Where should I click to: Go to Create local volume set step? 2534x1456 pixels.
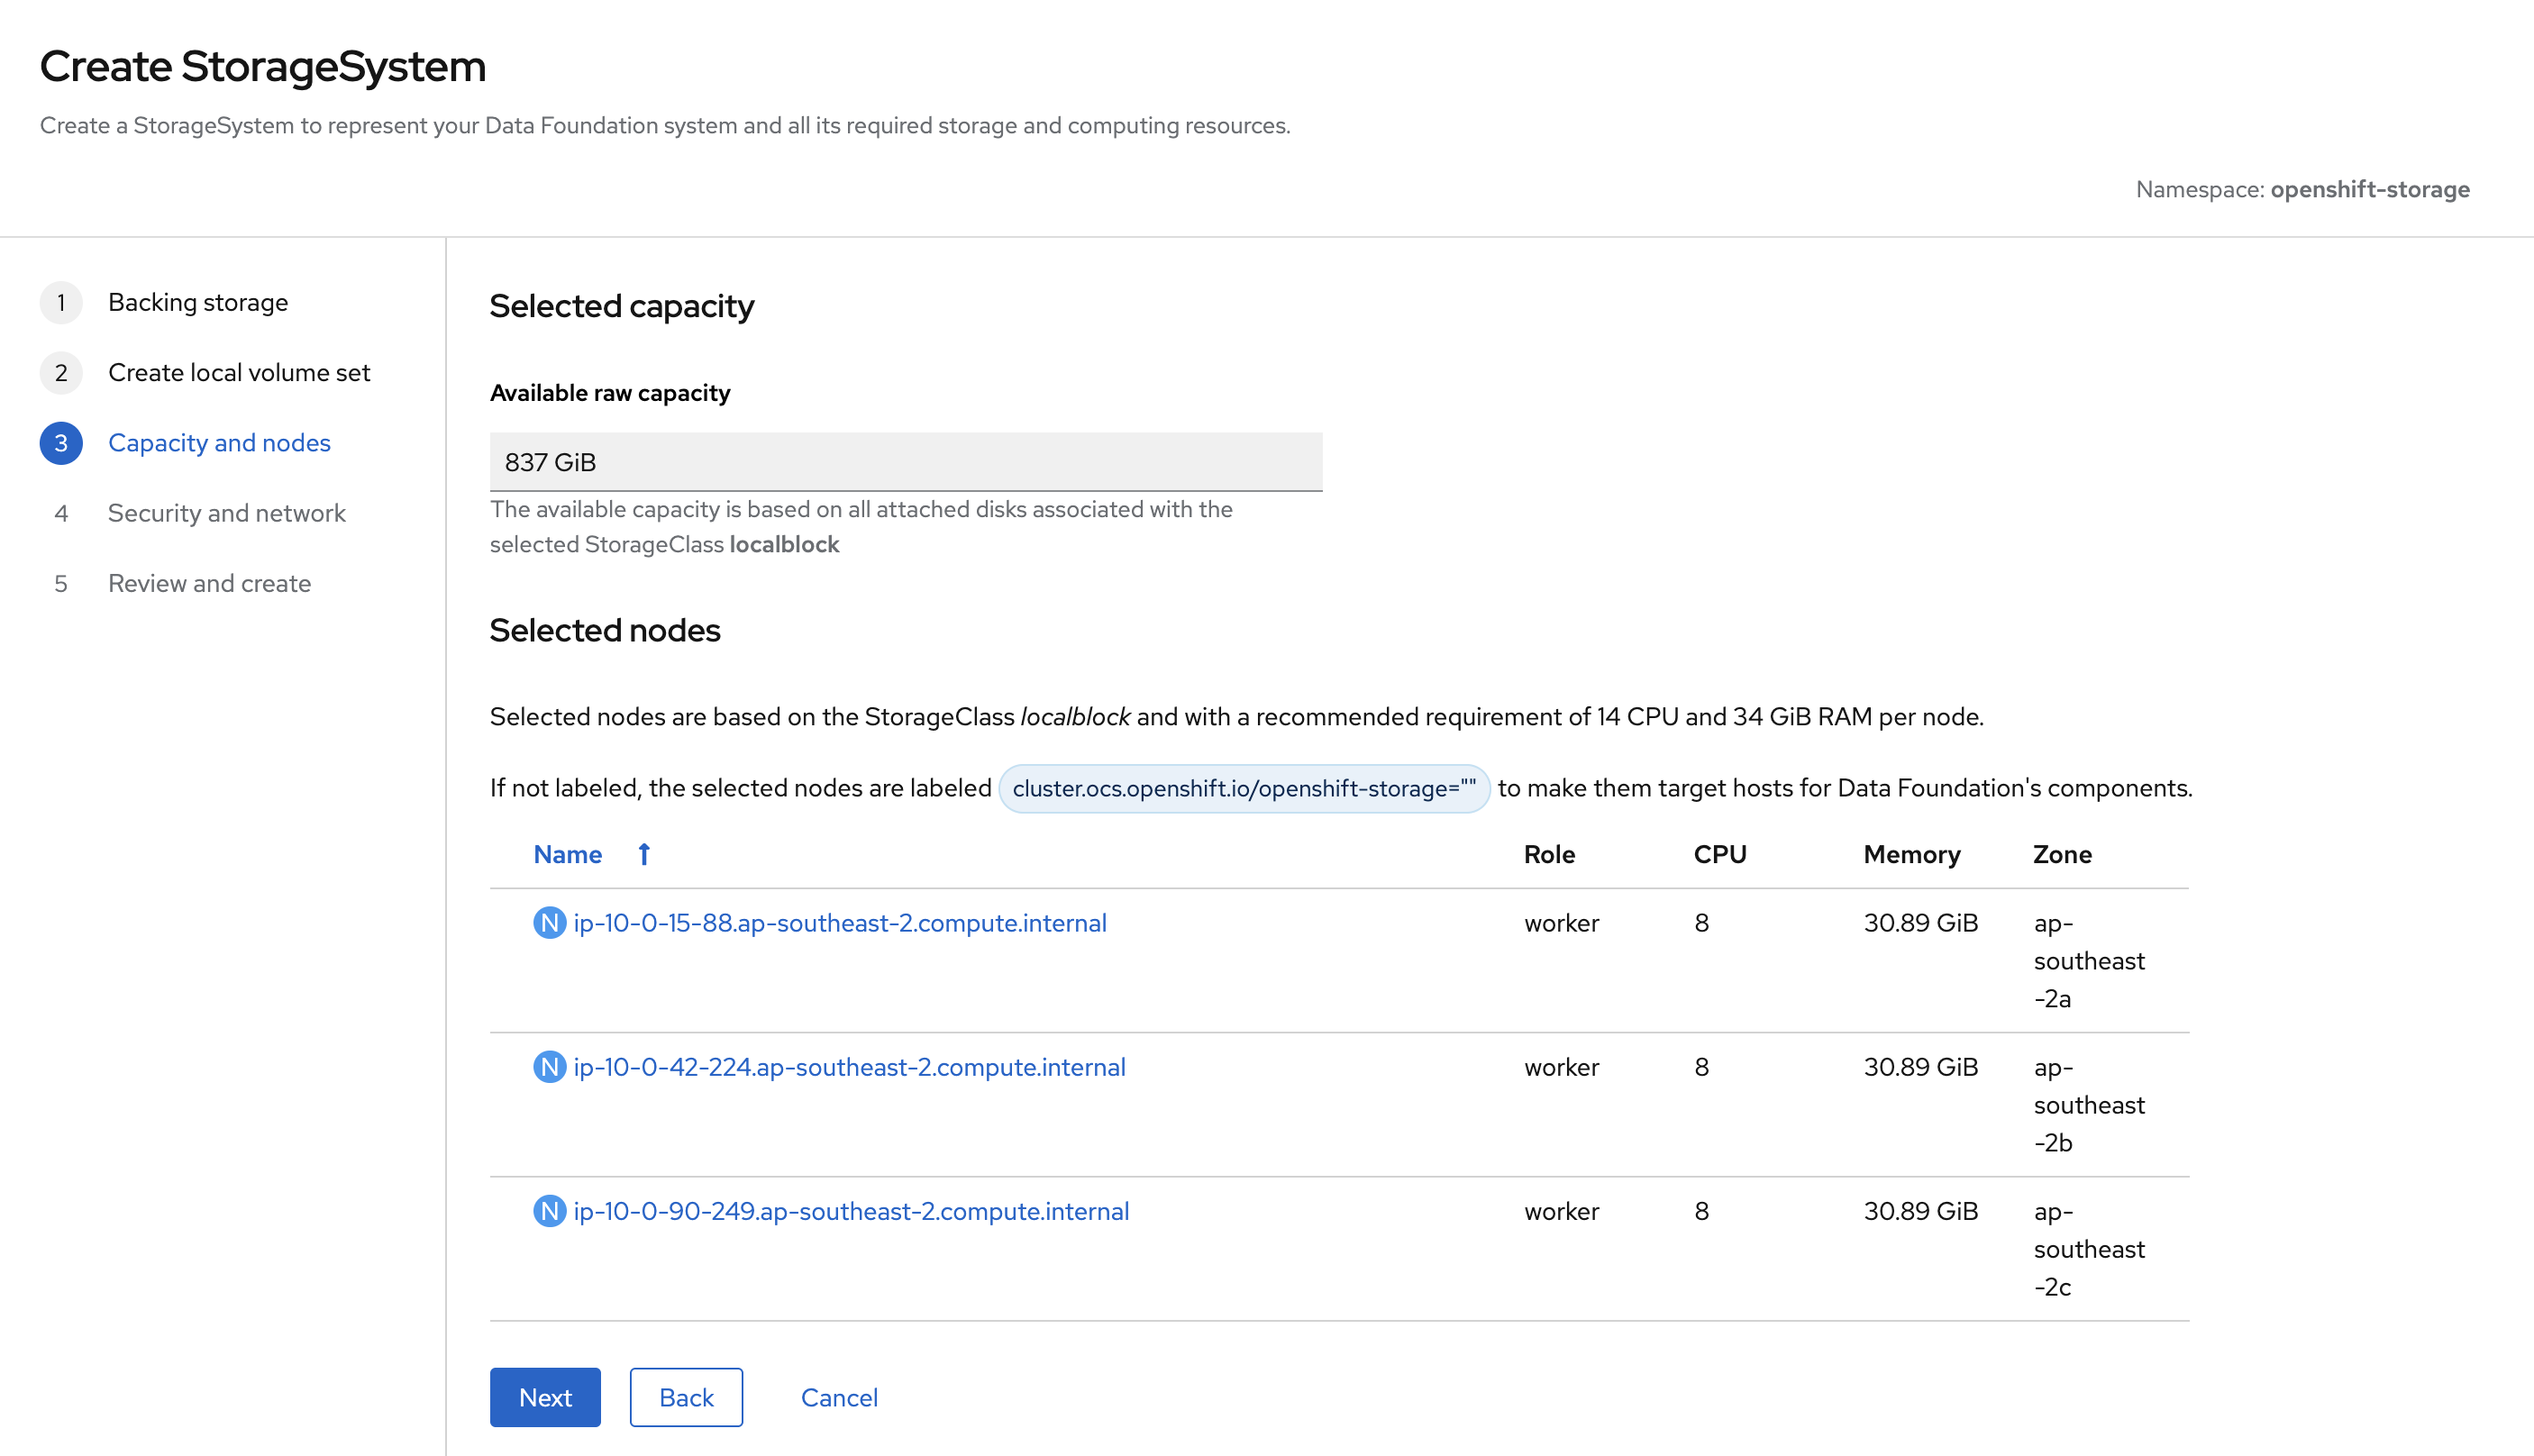click(x=239, y=373)
